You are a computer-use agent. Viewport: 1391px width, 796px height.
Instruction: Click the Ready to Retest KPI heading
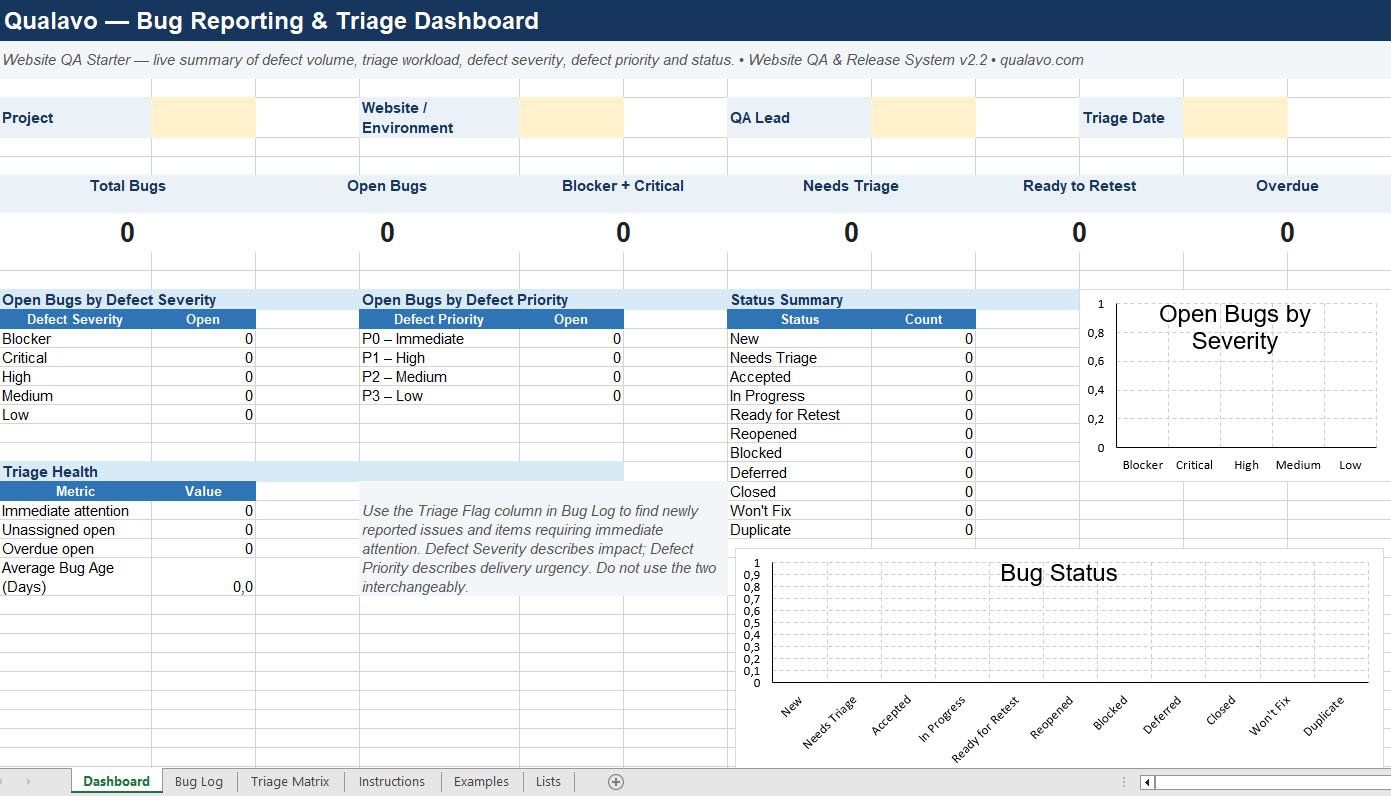1080,186
